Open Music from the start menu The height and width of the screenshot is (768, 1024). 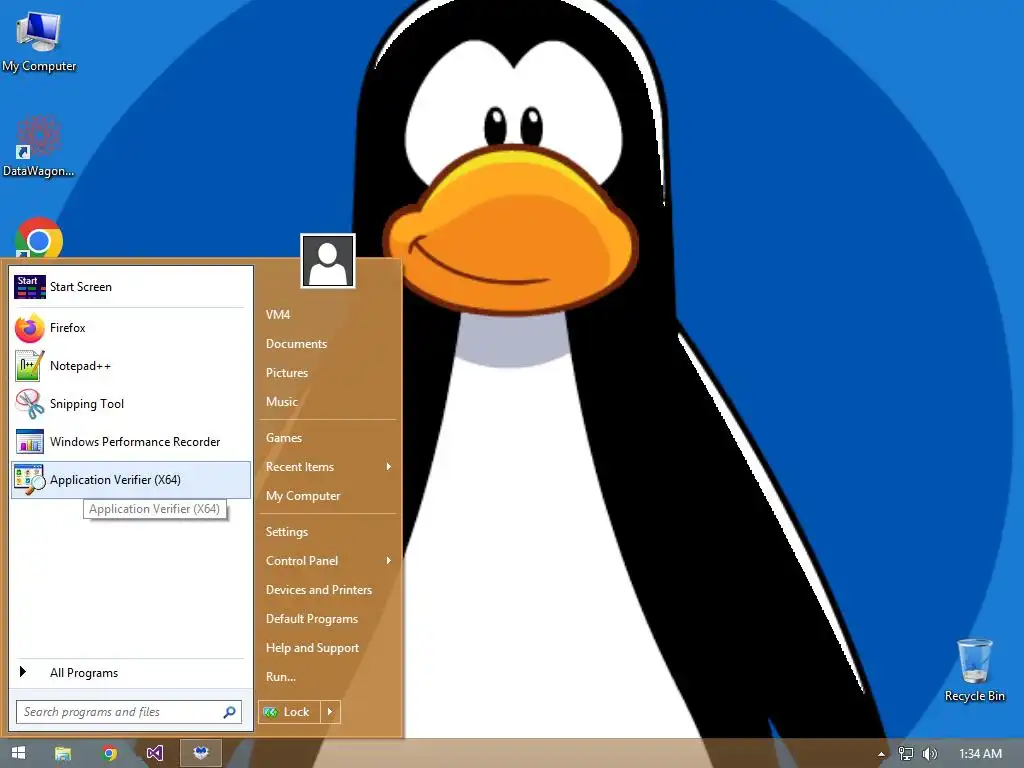tap(281, 402)
